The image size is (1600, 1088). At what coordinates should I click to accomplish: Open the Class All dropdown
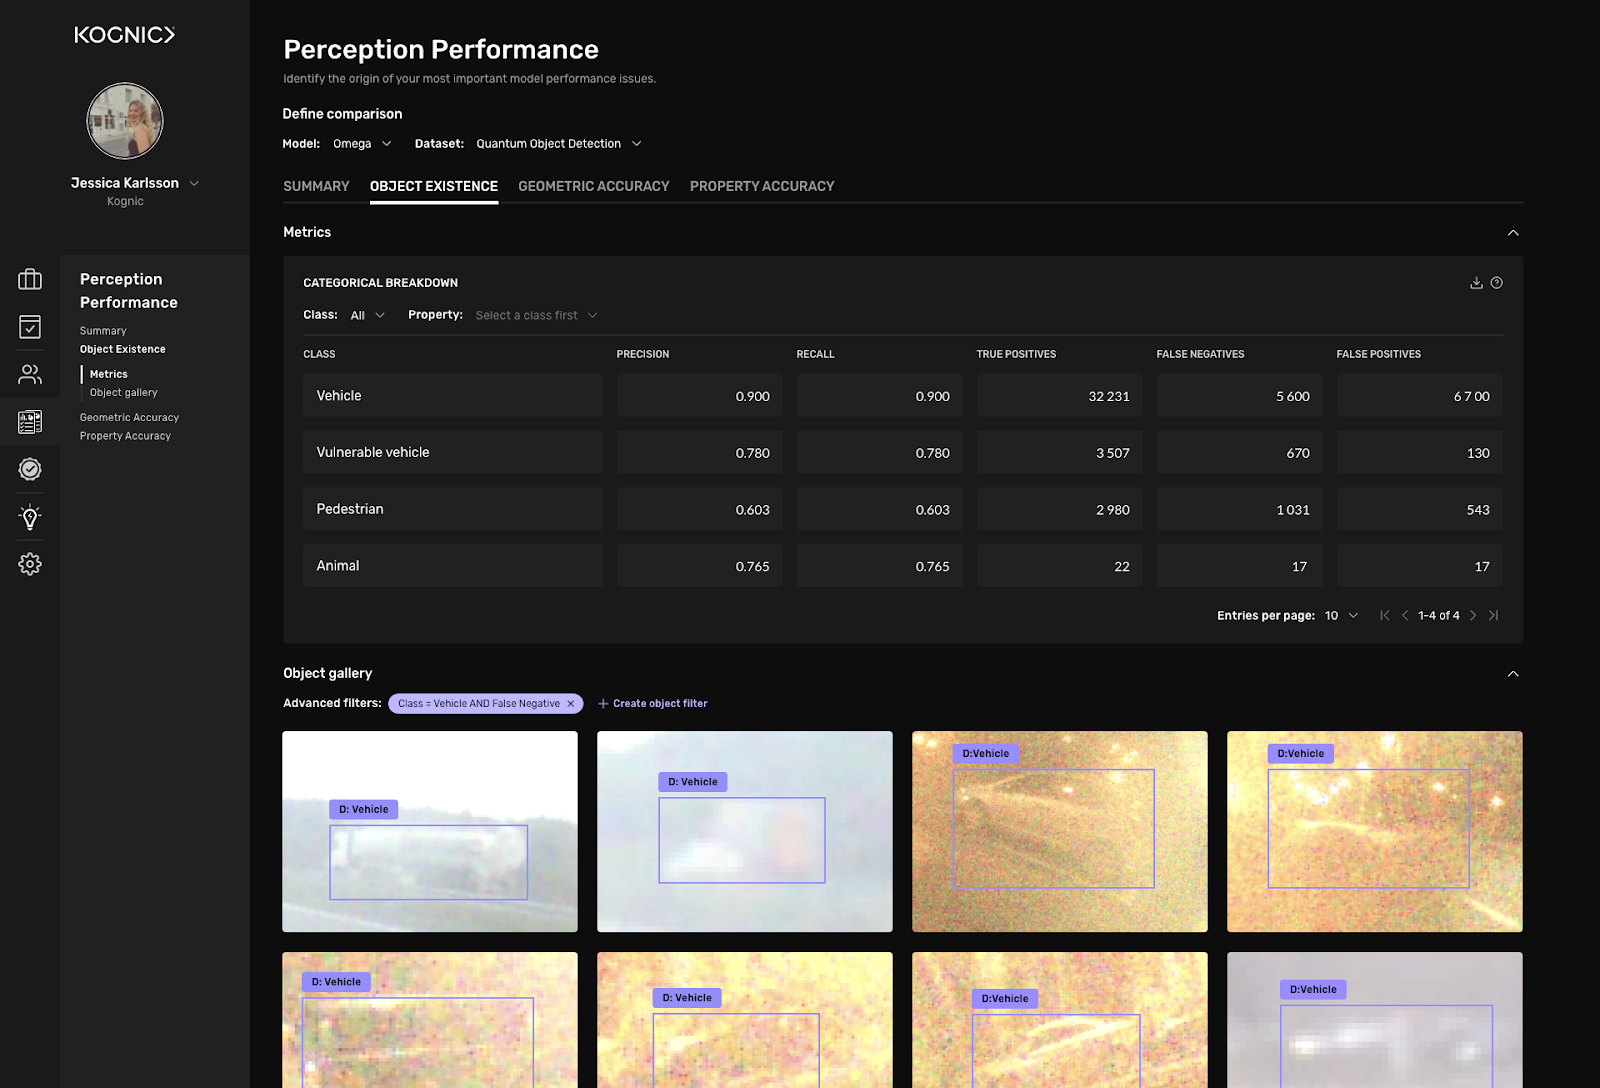367,315
